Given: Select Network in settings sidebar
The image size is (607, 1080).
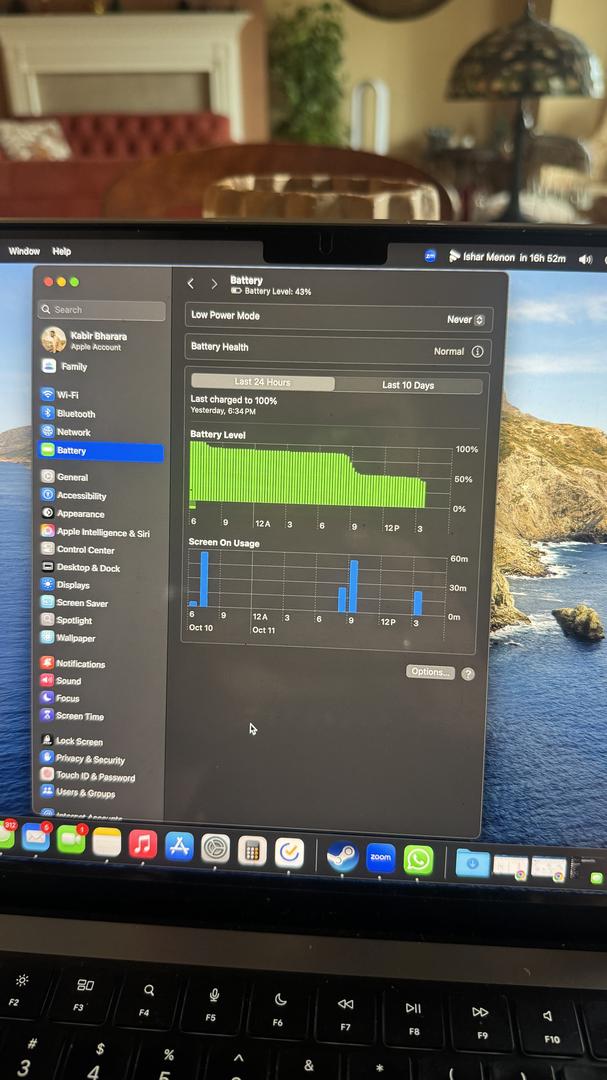Looking at the screenshot, I should (74, 433).
